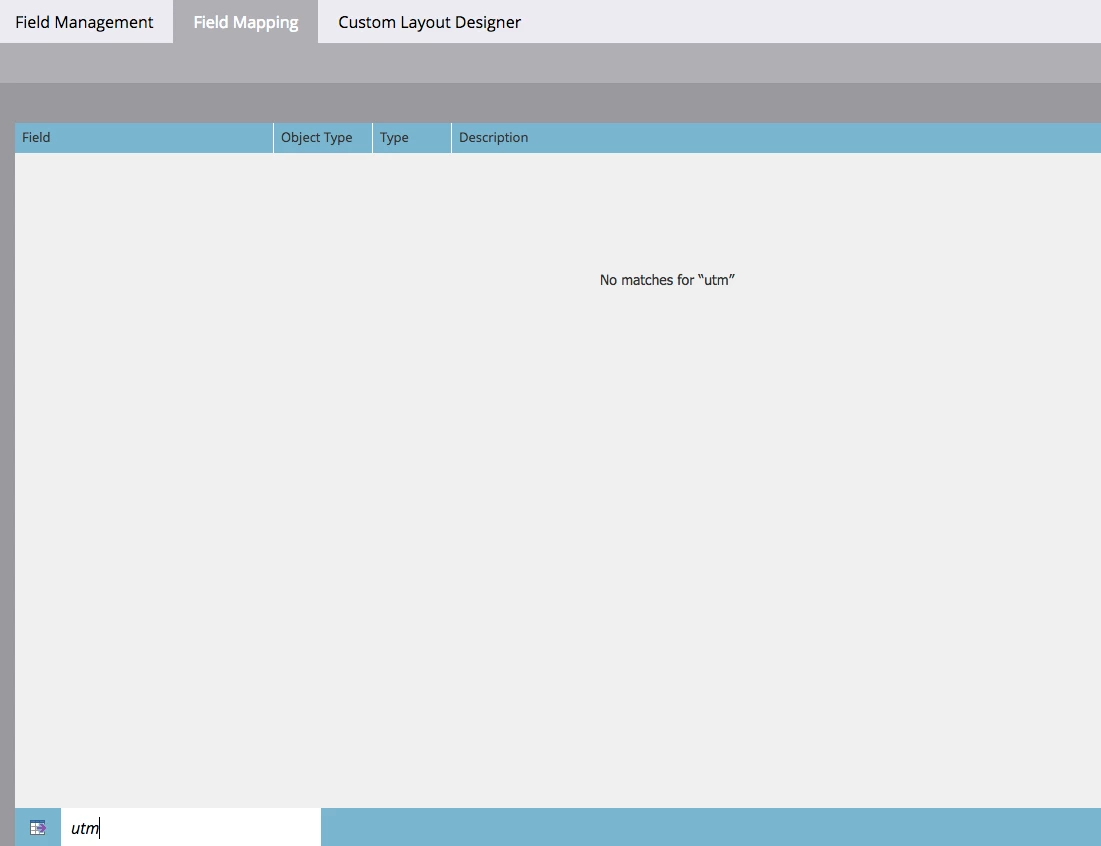1101x846 pixels.
Task: Click the export table icon beside search
Action: pyautogui.click(x=38, y=828)
